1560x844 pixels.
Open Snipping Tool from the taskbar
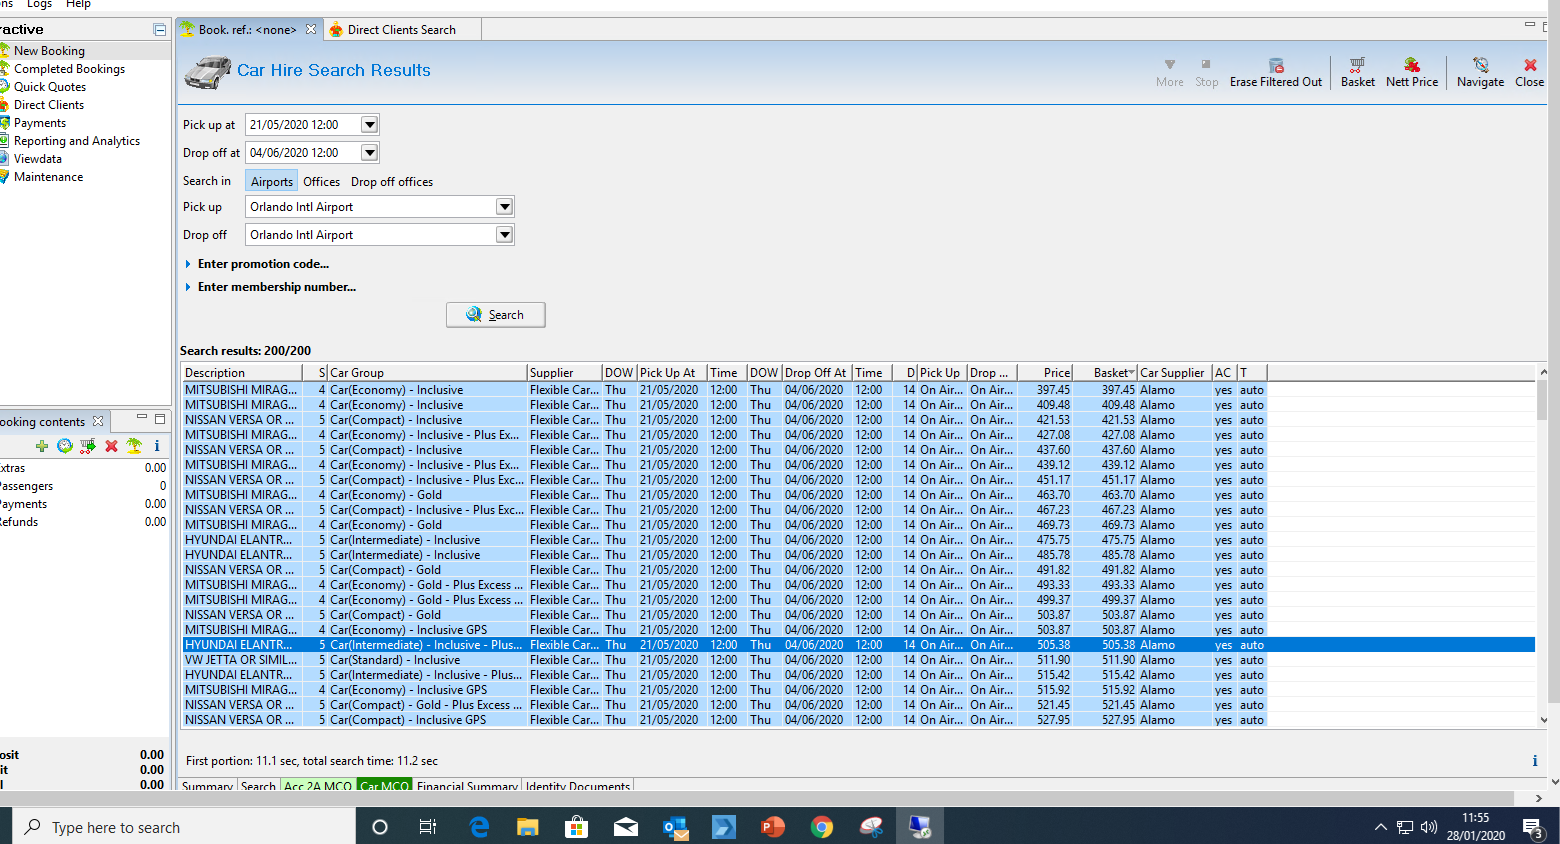point(871,827)
